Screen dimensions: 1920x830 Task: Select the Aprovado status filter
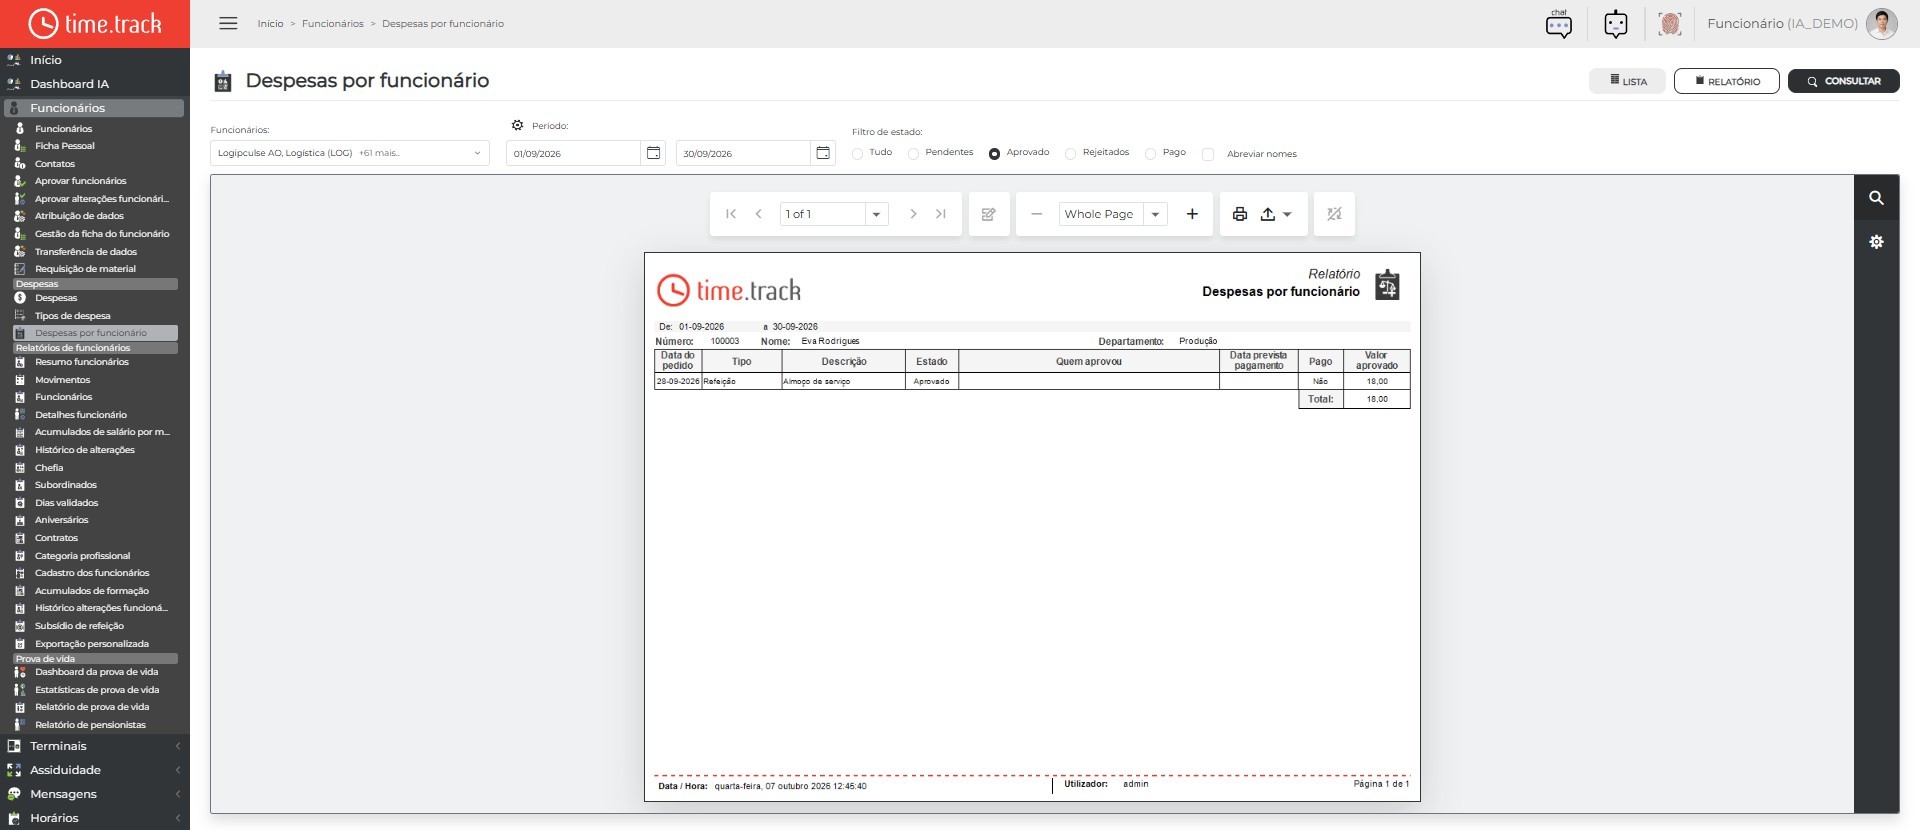point(994,154)
